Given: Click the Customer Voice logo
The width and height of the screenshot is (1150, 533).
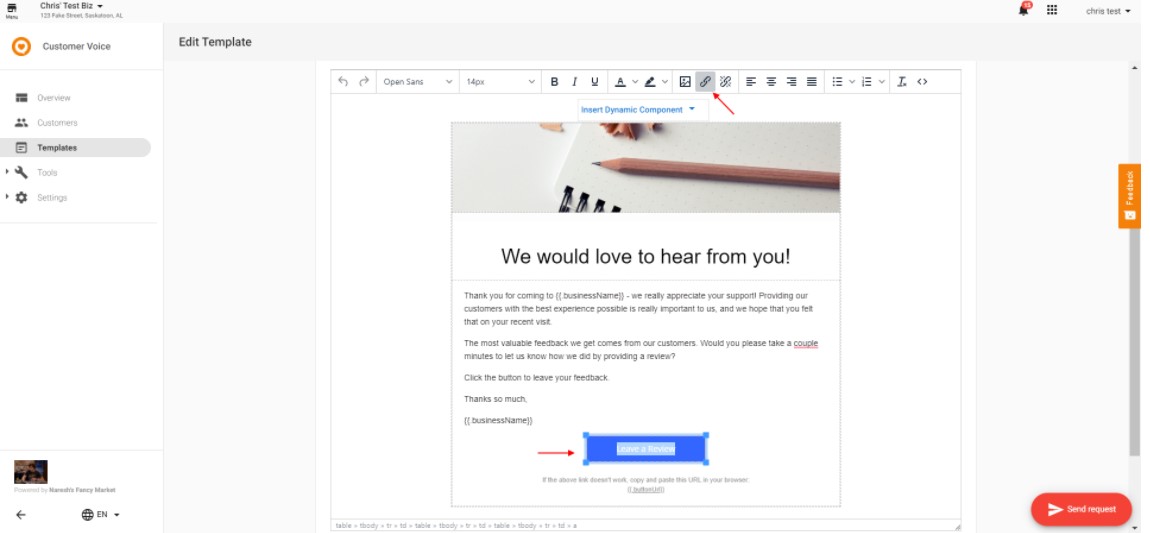Looking at the screenshot, I should 21,46.
